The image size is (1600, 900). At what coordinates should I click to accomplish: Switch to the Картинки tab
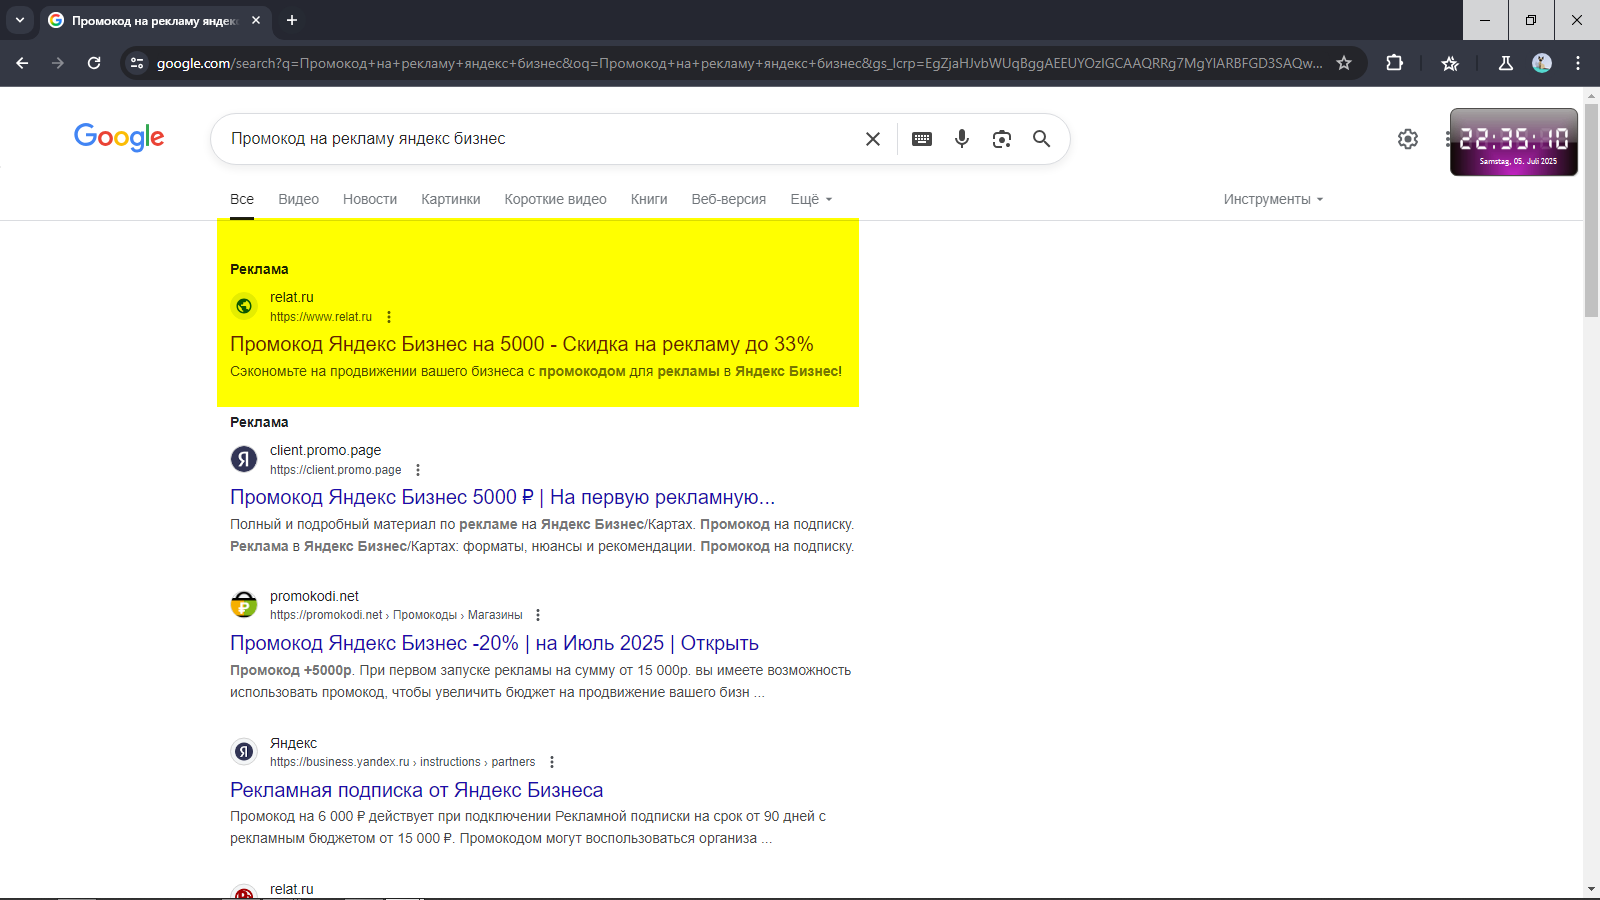(x=451, y=199)
